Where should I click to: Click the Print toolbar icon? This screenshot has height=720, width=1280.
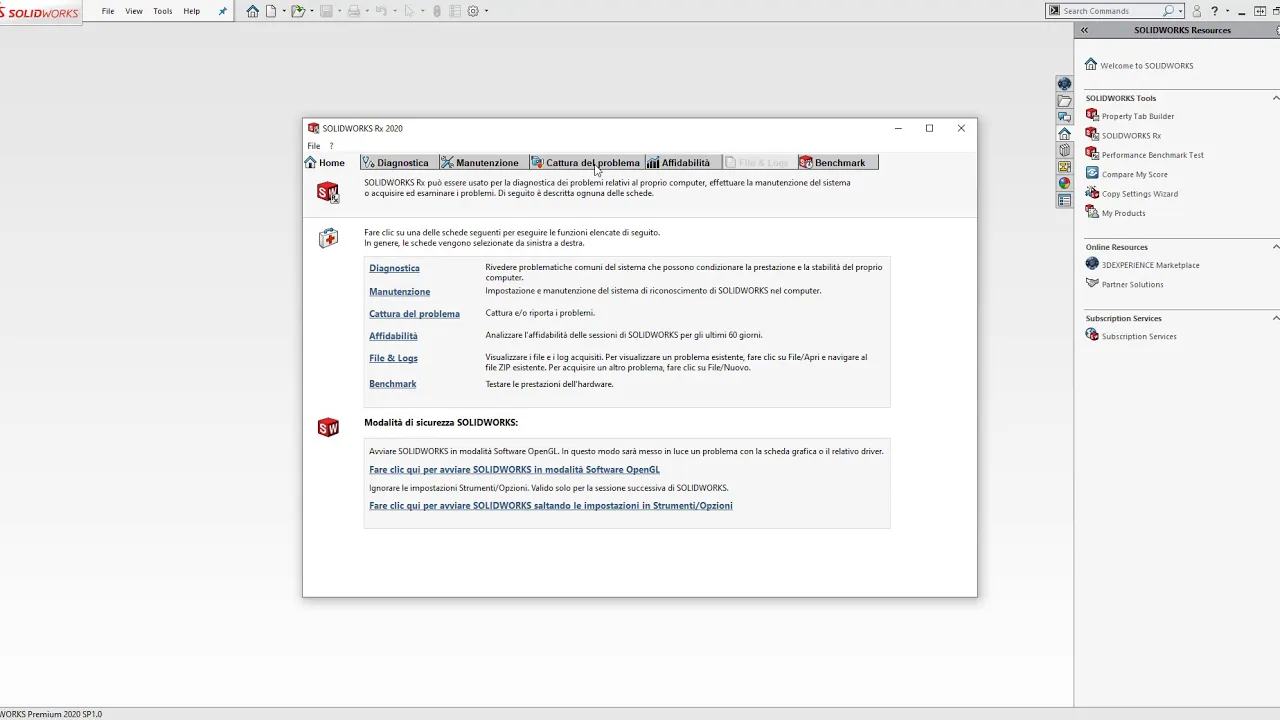(x=354, y=11)
